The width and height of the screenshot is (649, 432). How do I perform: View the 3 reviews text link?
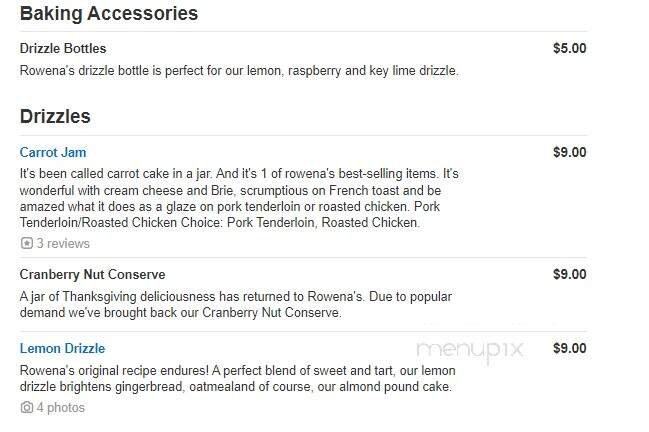tap(63, 243)
